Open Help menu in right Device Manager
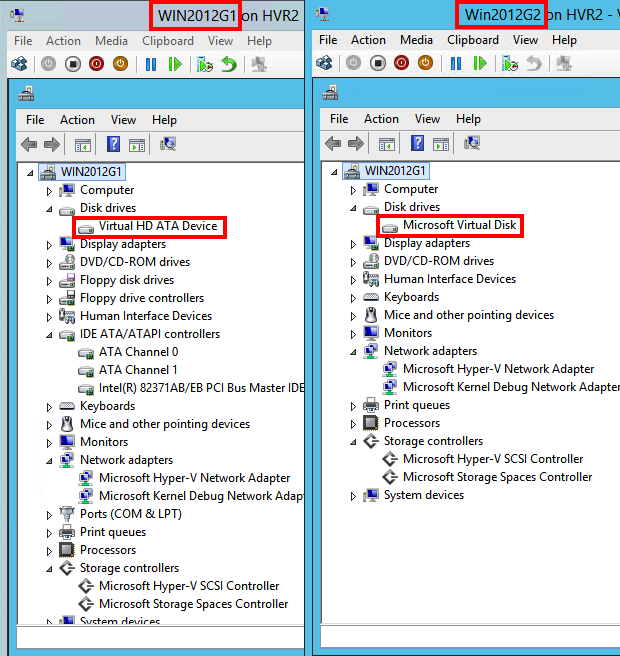620x656 pixels. (x=468, y=119)
